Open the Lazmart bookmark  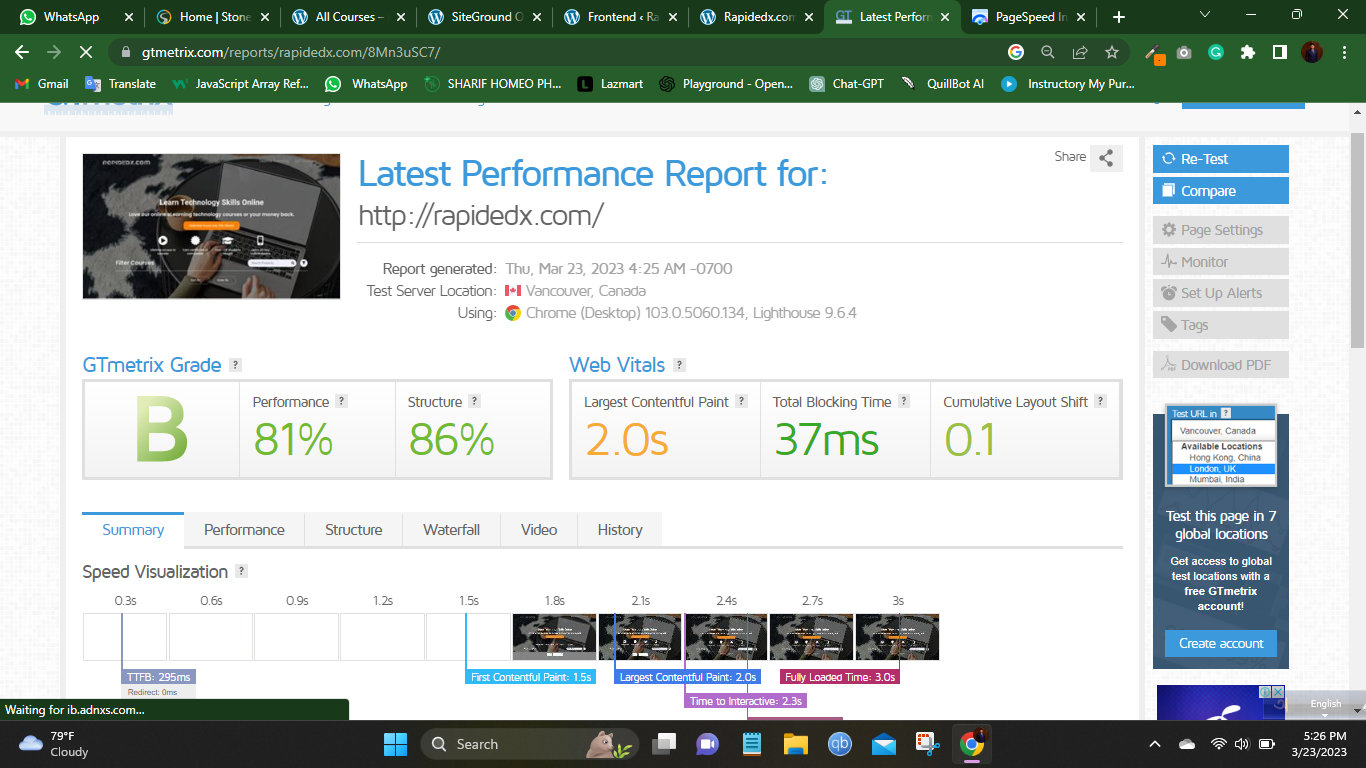pyautogui.click(x=610, y=84)
